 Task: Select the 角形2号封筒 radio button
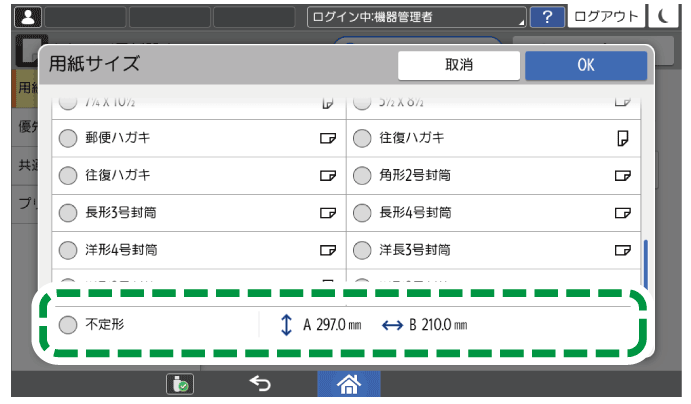(362, 176)
